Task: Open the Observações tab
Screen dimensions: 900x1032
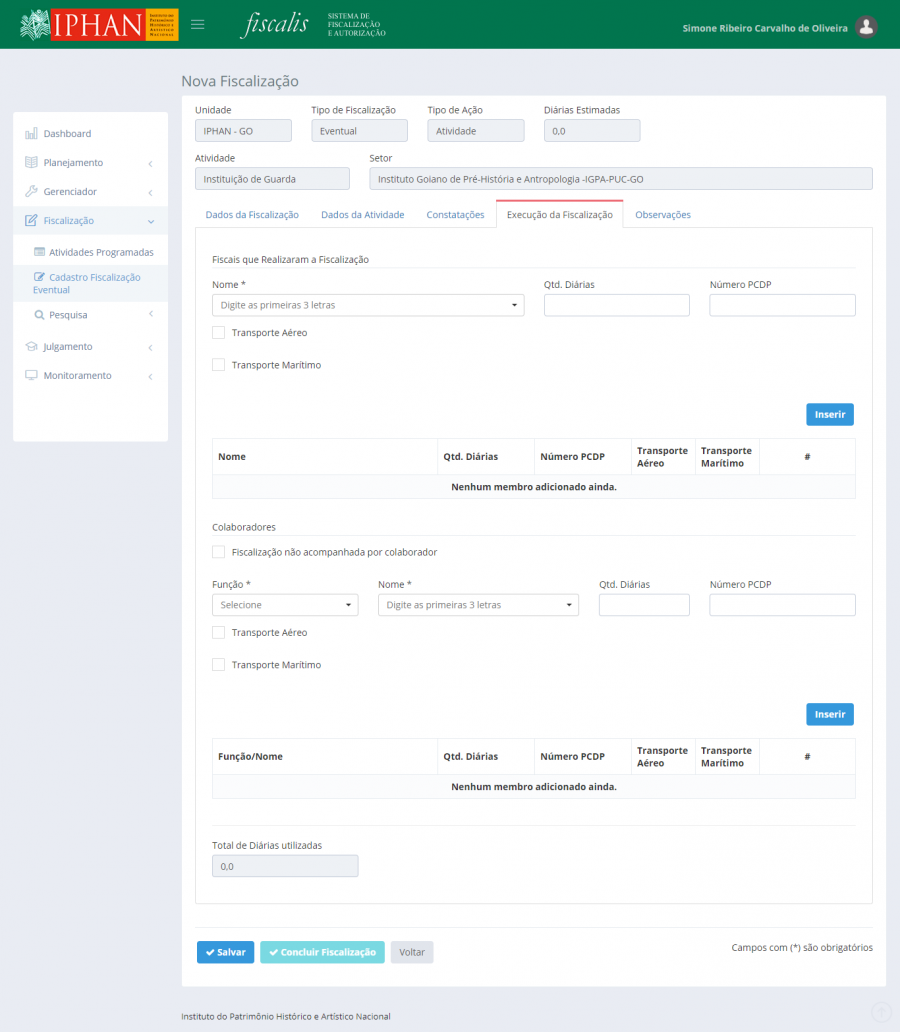Action: point(662,215)
